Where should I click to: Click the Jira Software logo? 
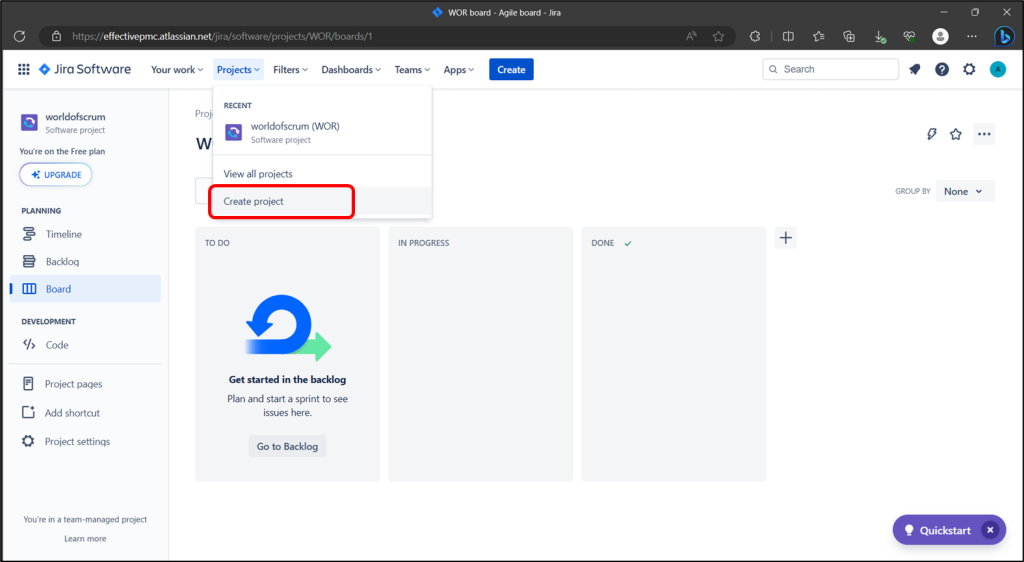coord(85,69)
